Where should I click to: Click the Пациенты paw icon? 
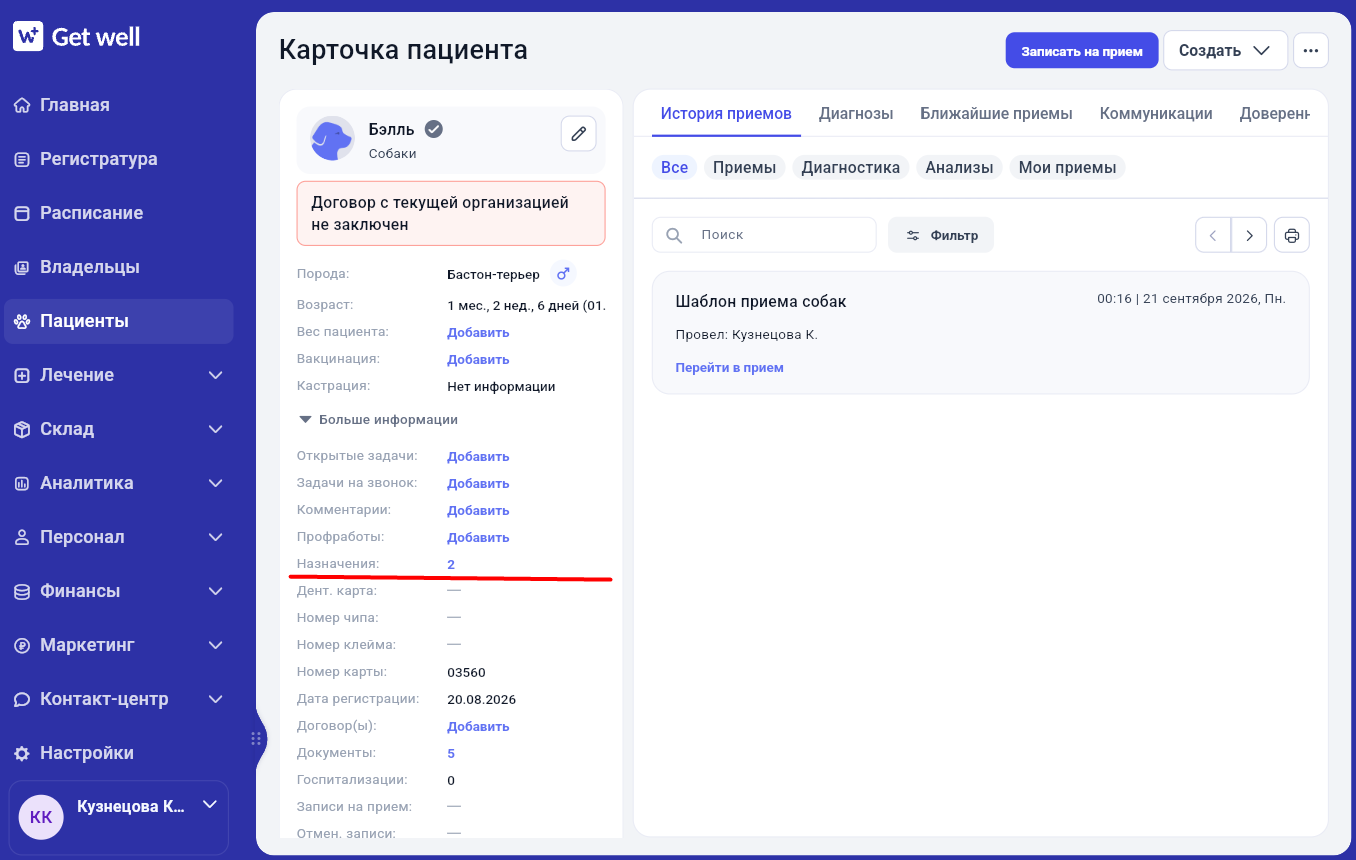22,321
